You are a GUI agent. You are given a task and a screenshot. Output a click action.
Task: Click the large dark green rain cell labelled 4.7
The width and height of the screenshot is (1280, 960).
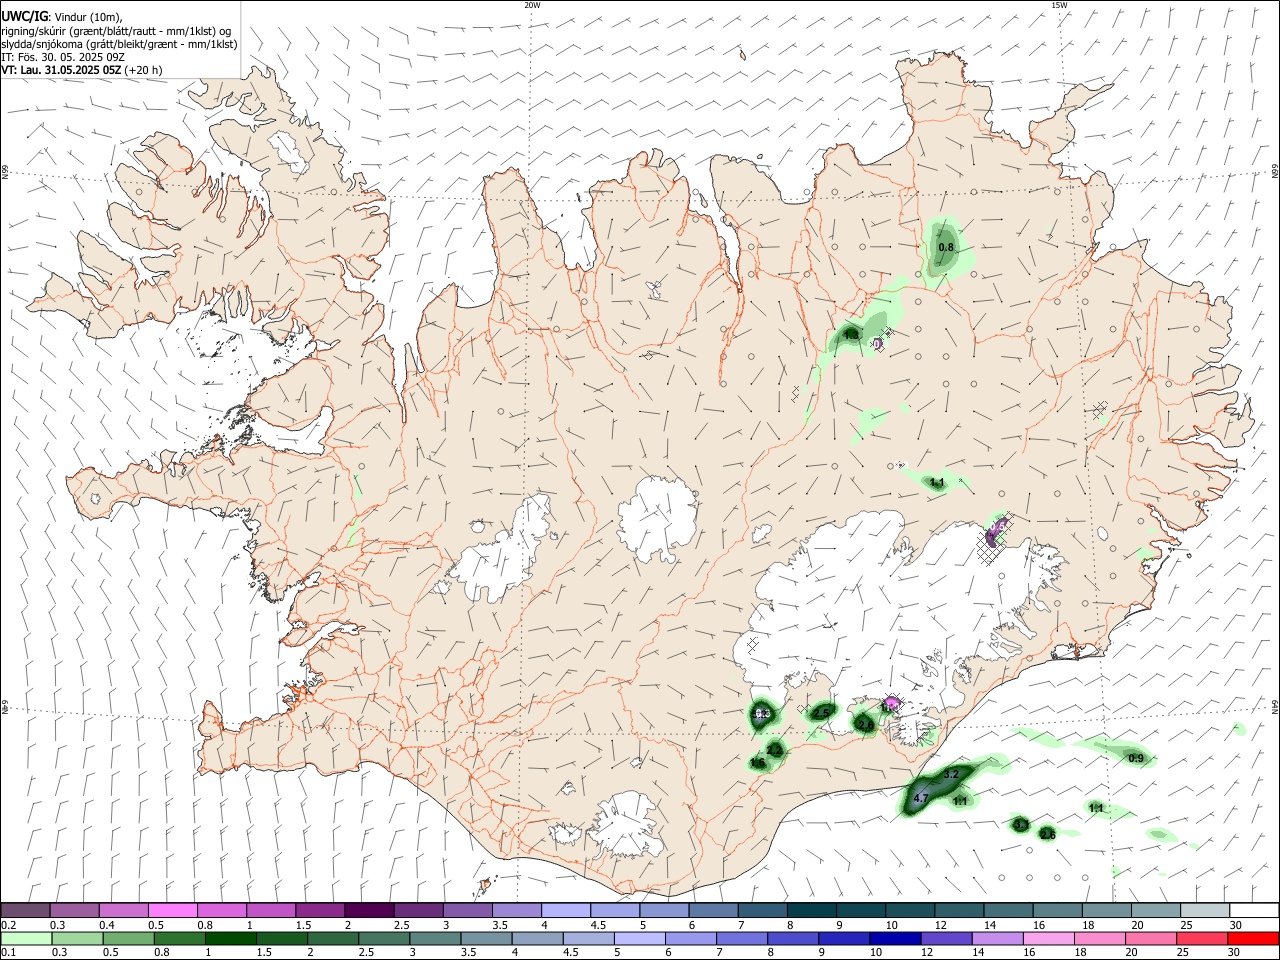point(935,790)
